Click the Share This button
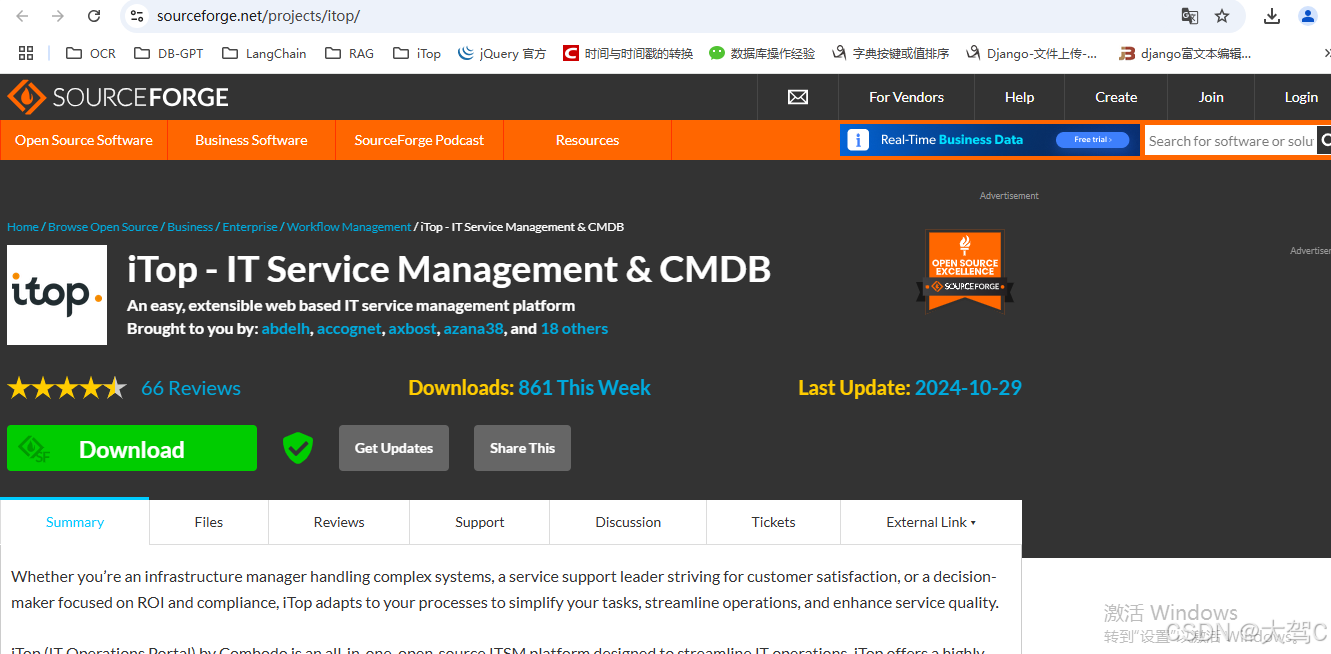1331x654 pixels. 522,448
